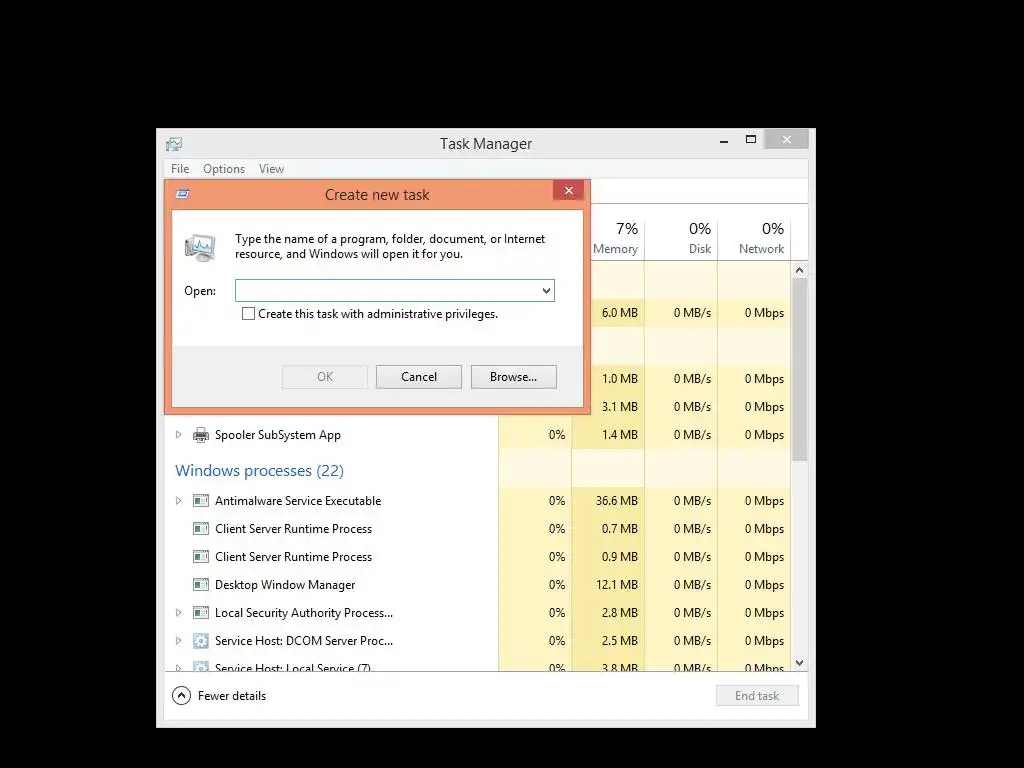Open the Open field dropdown arrow
The image size is (1024, 768).
pyautogui.click(x=546, y=291)
